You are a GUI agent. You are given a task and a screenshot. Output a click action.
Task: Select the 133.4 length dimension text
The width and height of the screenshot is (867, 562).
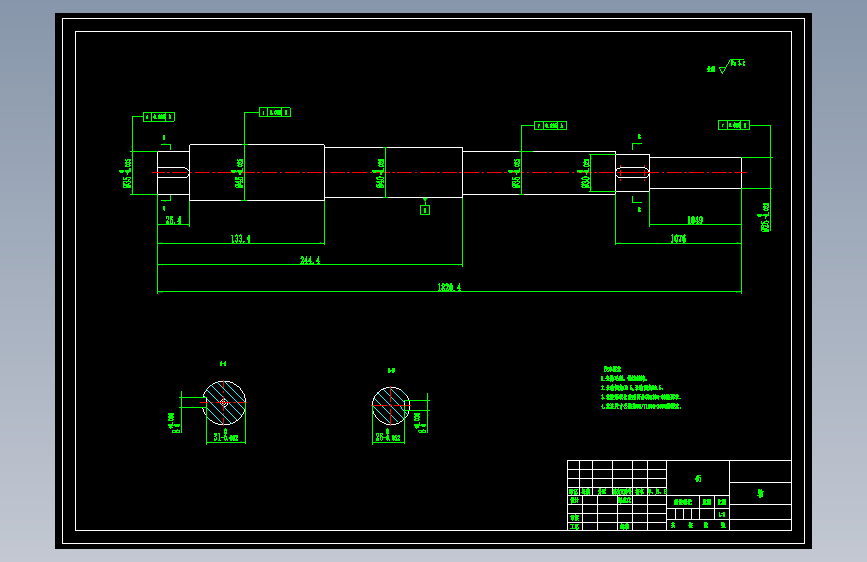click(x=240, y=239)
